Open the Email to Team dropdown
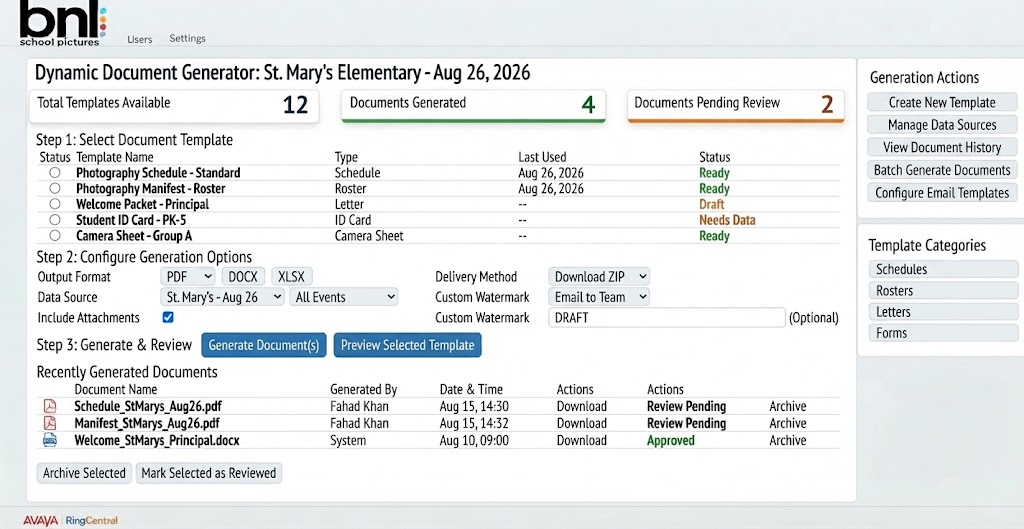The image size is (1024, 529). [x=599, y=297]
